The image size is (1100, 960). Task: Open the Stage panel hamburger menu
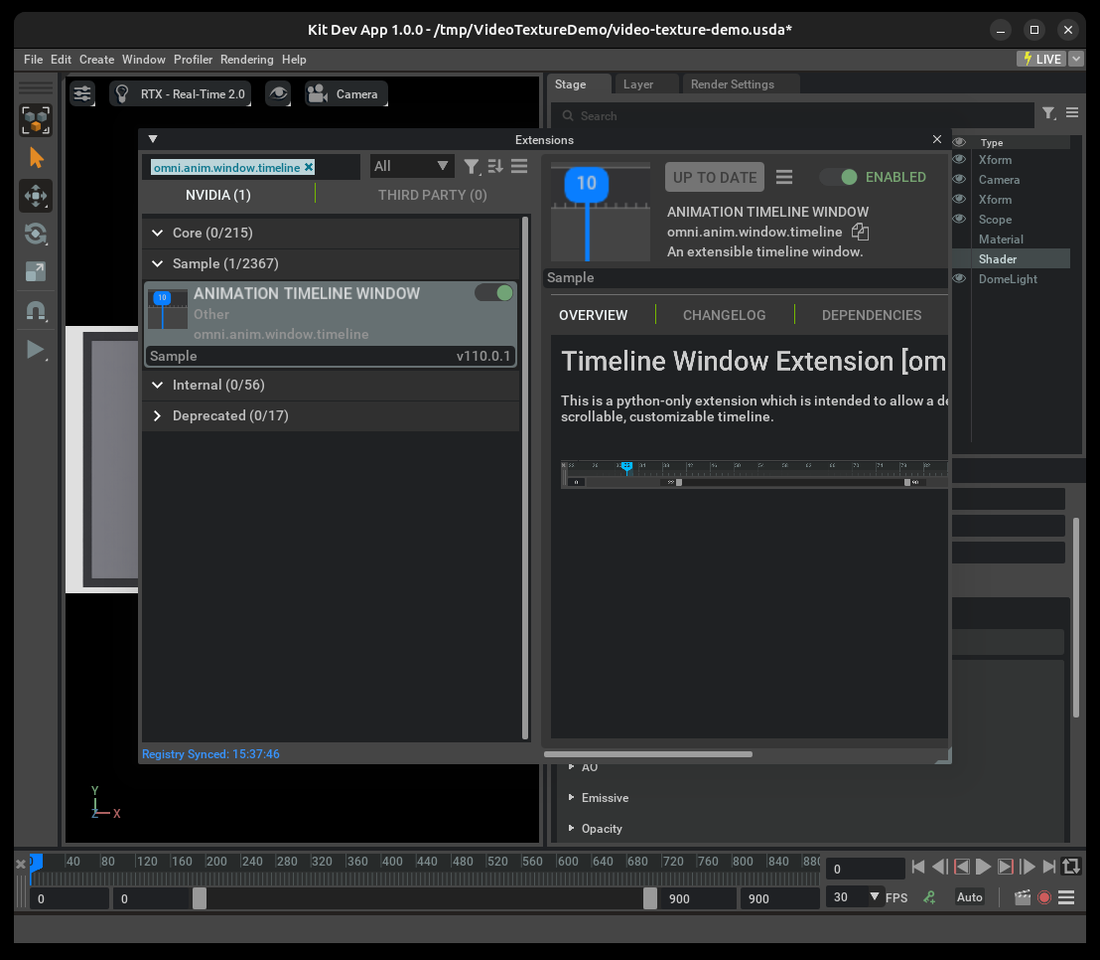(1072, 112)
